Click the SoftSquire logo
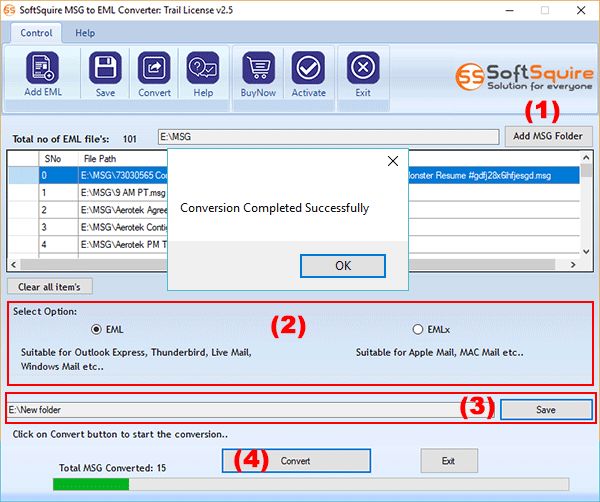The width and height of the screenshot is (600, 502). [x=524, y=77]
